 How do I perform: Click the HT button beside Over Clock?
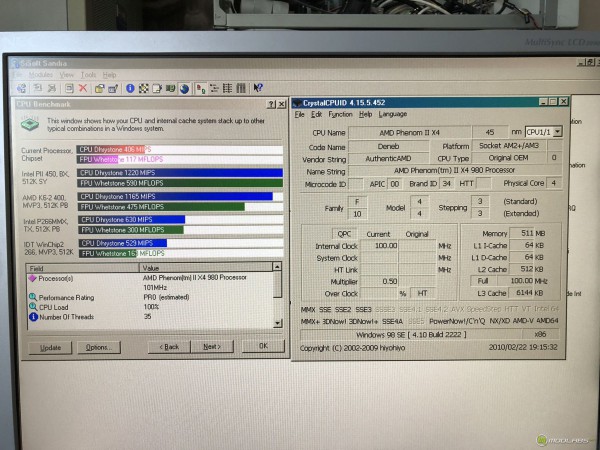click(422, 293)
